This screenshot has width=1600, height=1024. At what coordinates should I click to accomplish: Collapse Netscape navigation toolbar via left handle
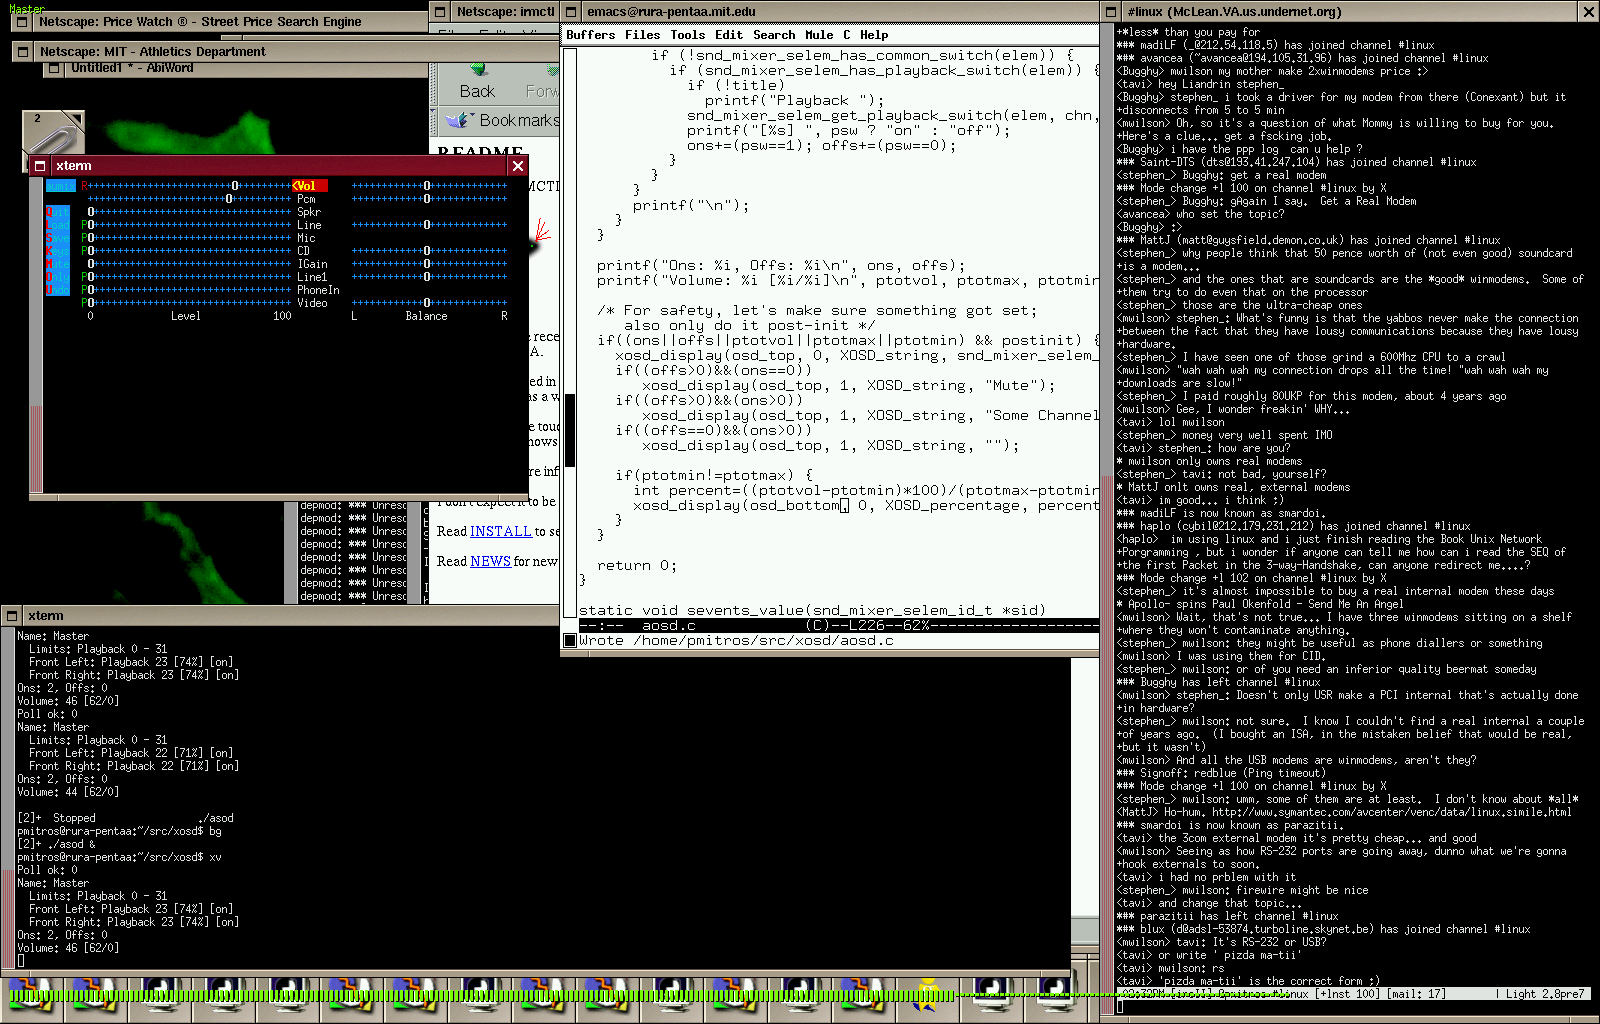tap(434, 85)
